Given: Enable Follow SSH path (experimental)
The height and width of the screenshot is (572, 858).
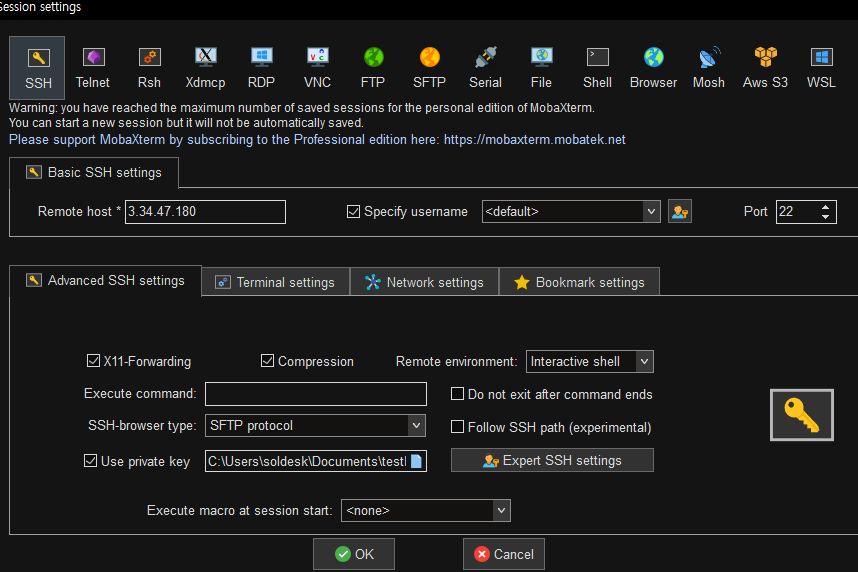Looking at the screenshot, I should tap(457, 427).
